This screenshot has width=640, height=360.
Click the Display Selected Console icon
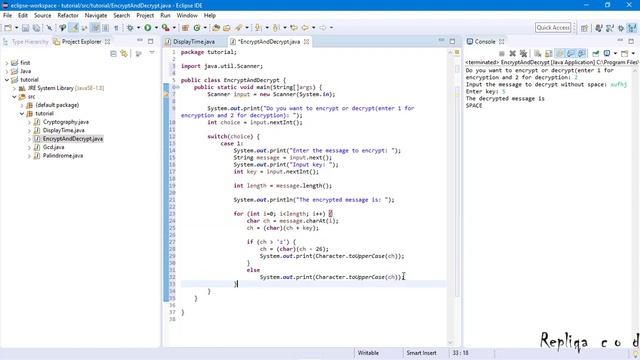coord(607,53)
